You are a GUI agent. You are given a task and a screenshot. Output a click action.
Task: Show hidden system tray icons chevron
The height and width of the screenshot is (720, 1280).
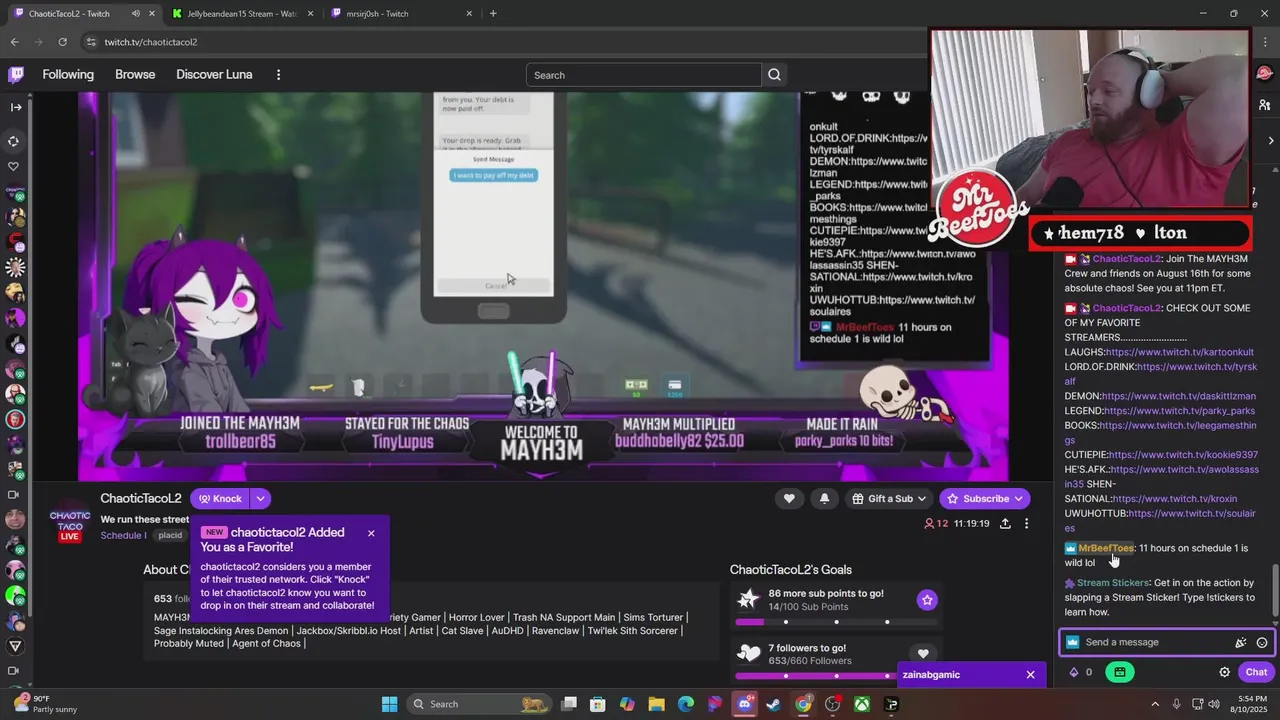point(1154,704)
